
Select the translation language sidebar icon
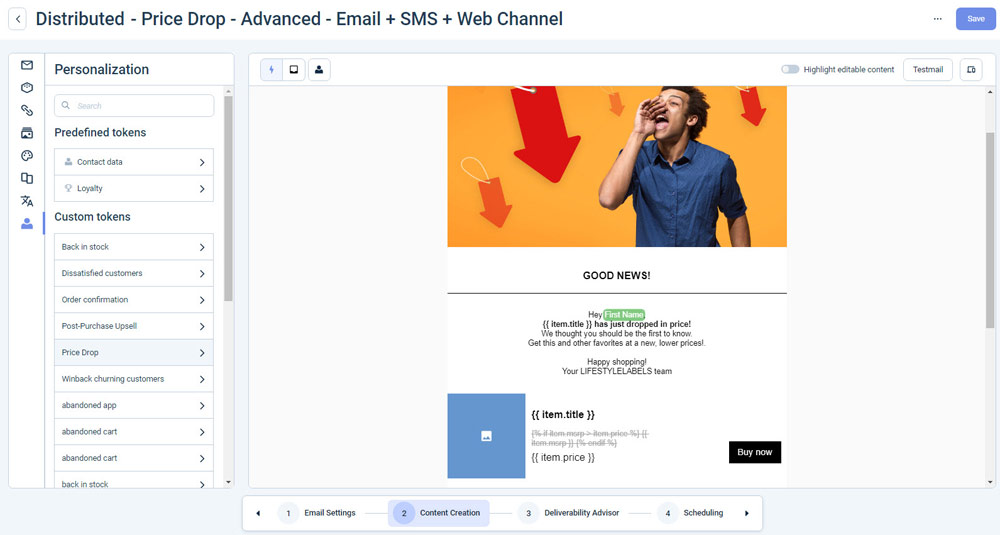coord(27,201)
